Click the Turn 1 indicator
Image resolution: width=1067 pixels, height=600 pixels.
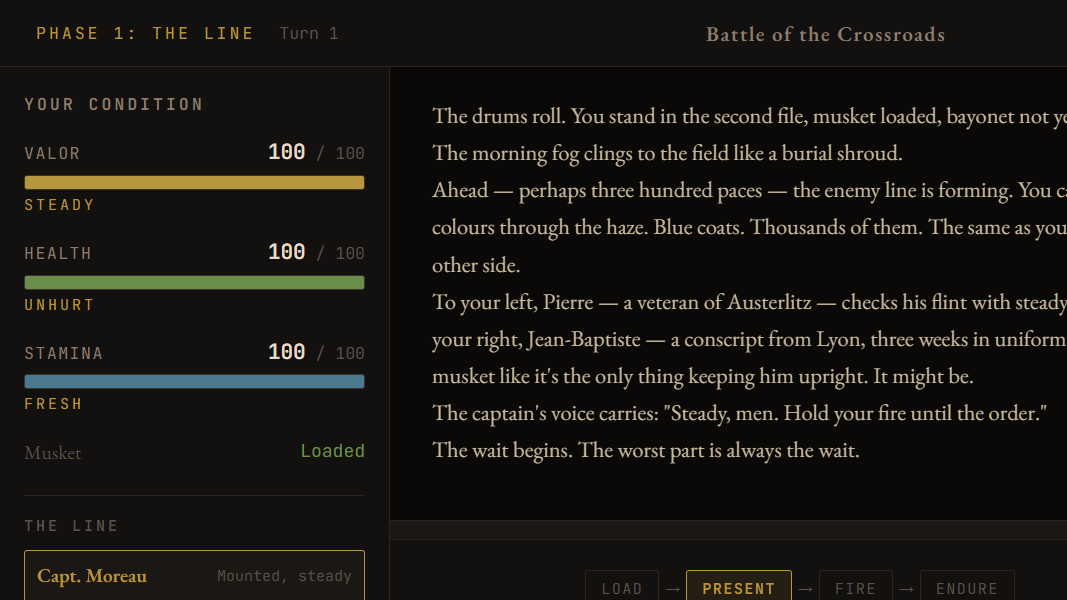pyautogui.click(x=309, y=32)
